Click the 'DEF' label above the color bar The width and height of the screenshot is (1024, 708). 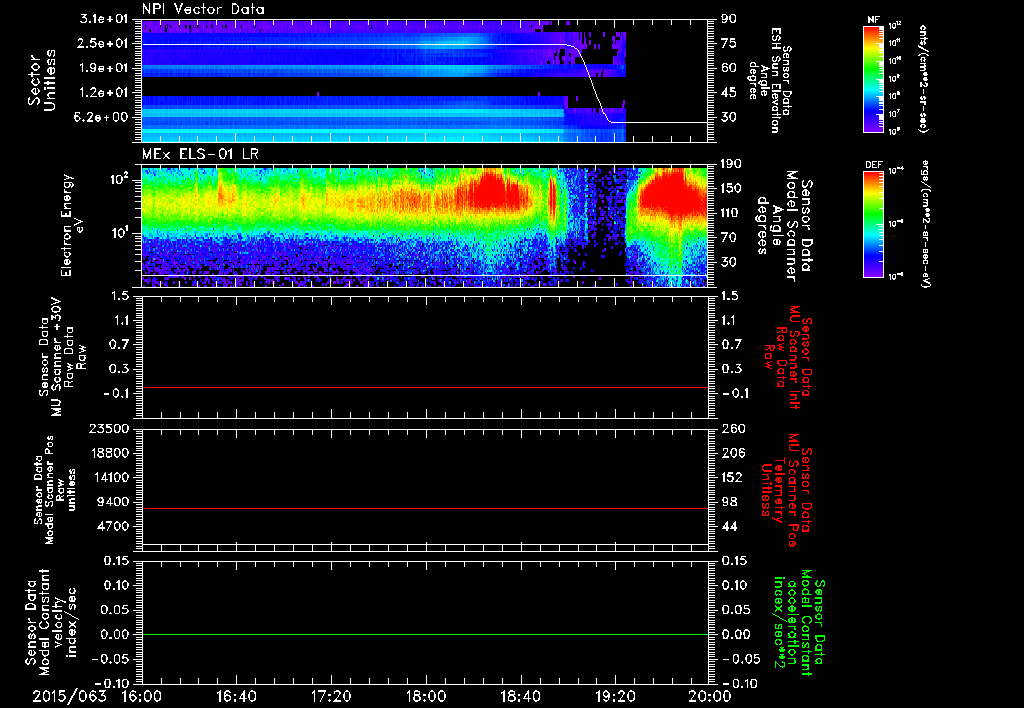pos(874,165)
